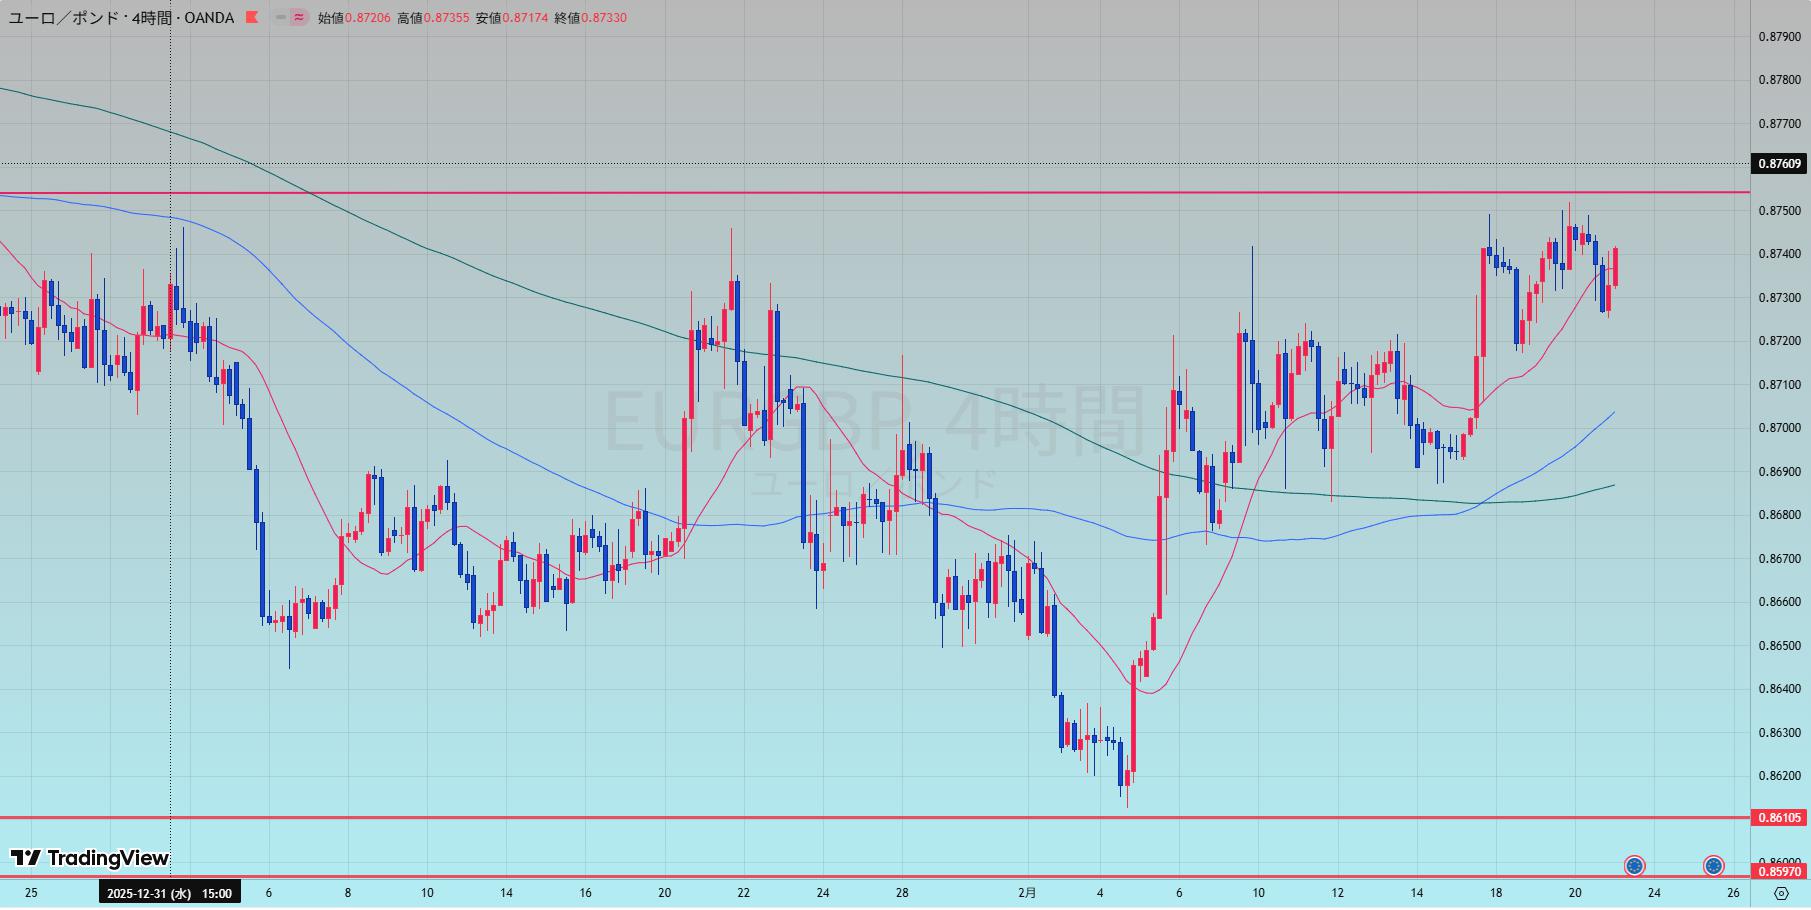Click the 0.86105 red price label
This screenshot has height=910, width=1811.
(1779, 818)
